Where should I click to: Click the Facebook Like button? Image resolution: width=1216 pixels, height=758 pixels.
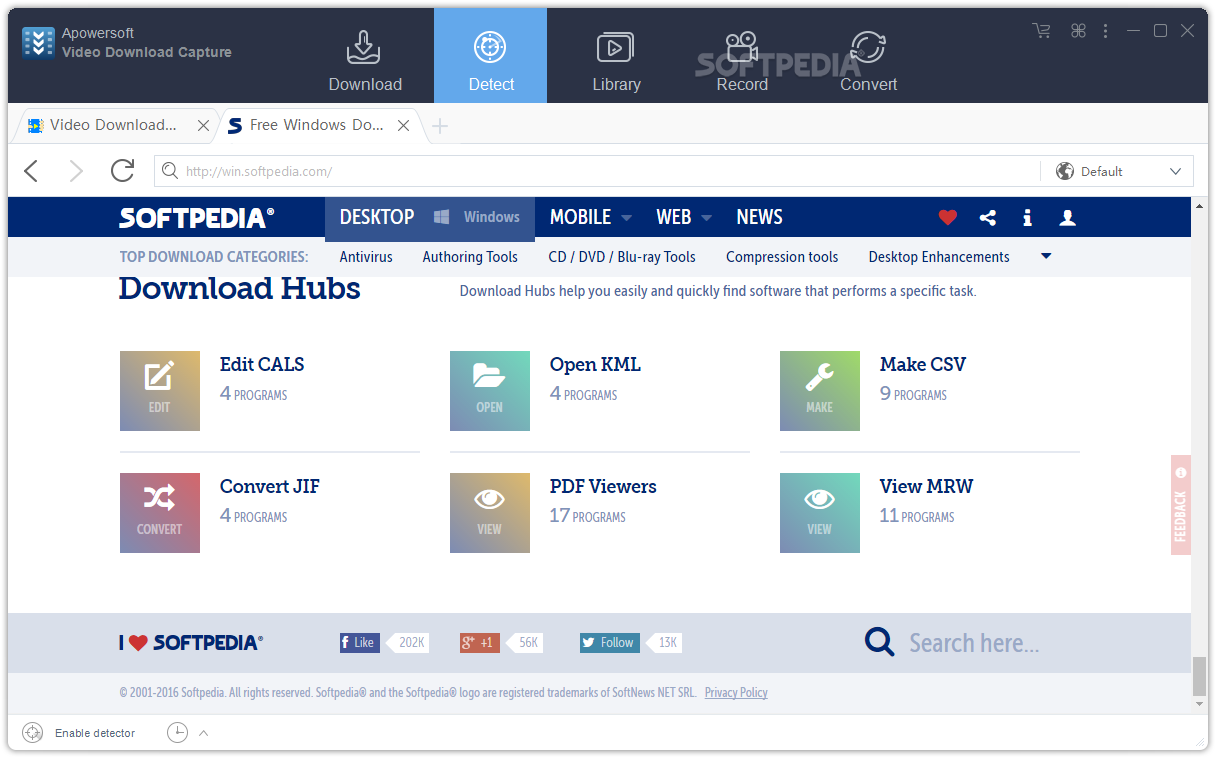pos(360,642)
